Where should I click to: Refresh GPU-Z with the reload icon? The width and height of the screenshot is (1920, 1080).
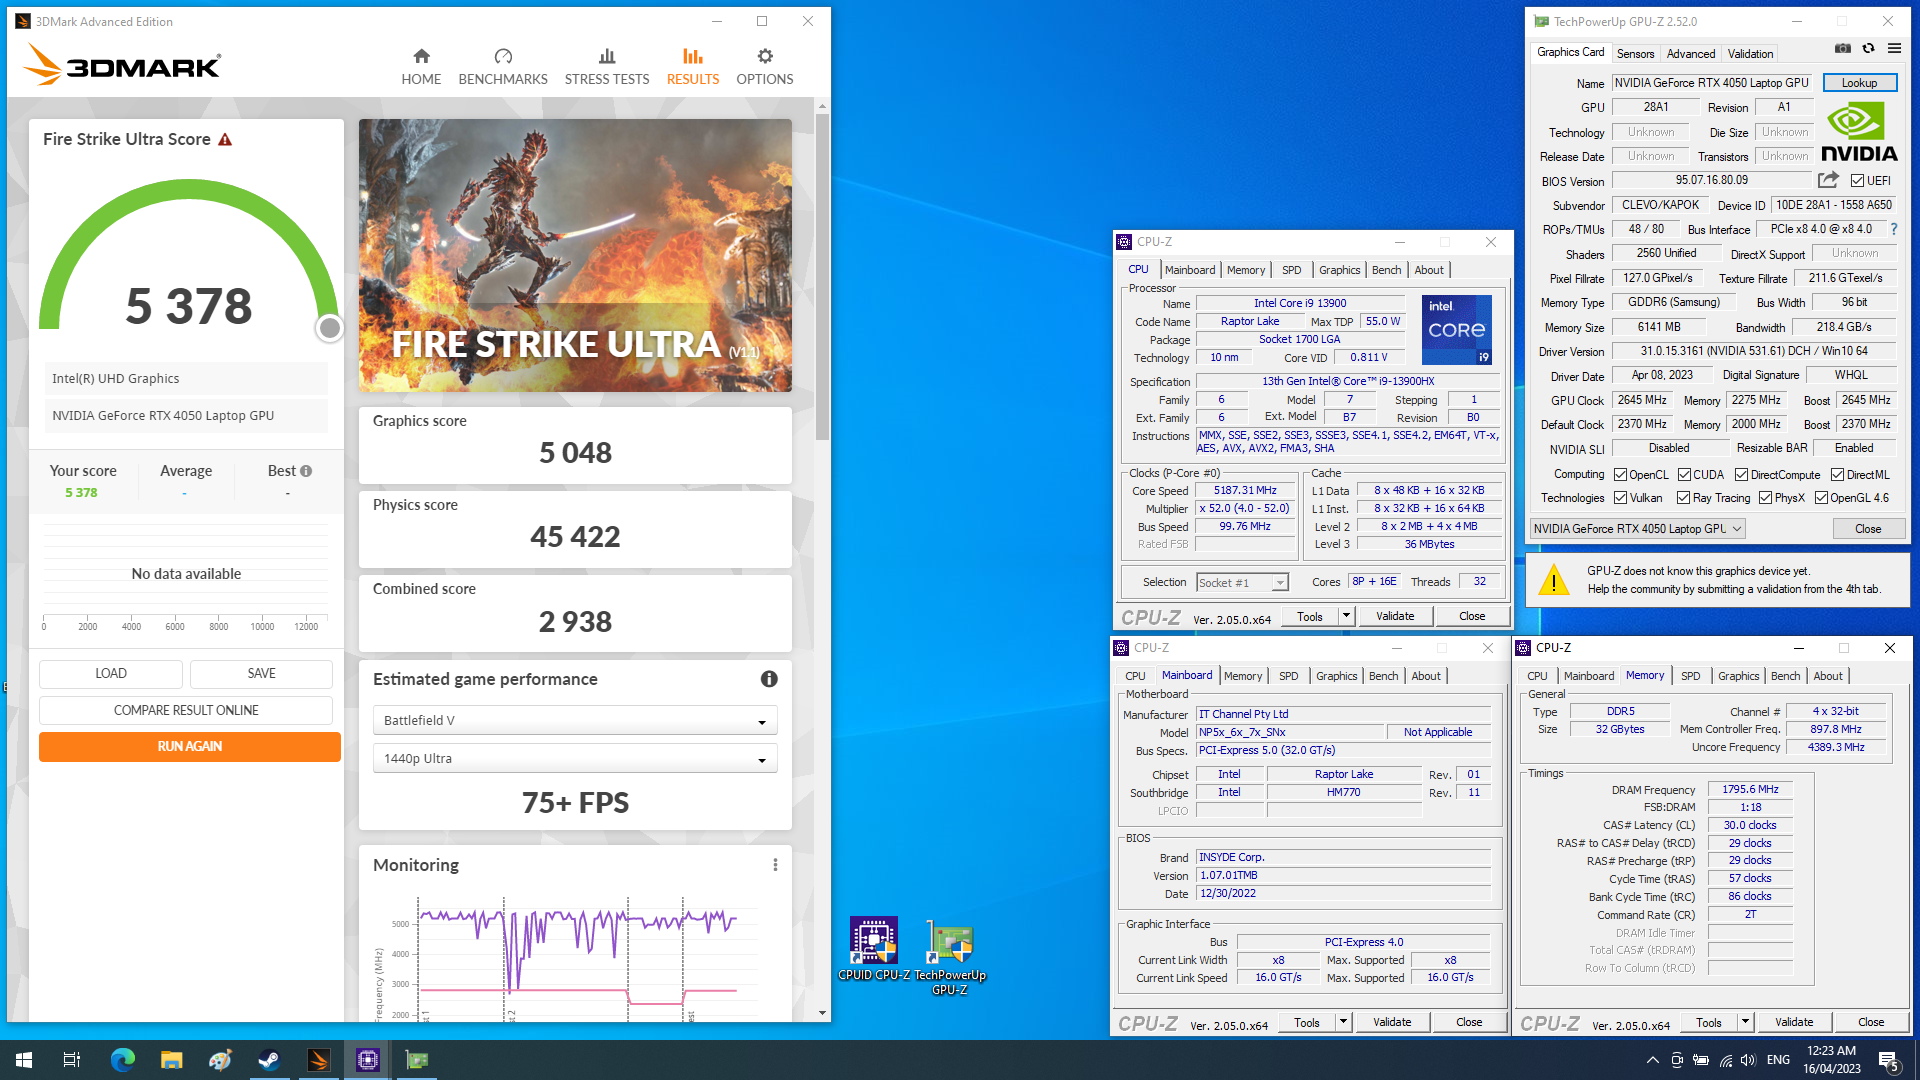point(1868,49)
